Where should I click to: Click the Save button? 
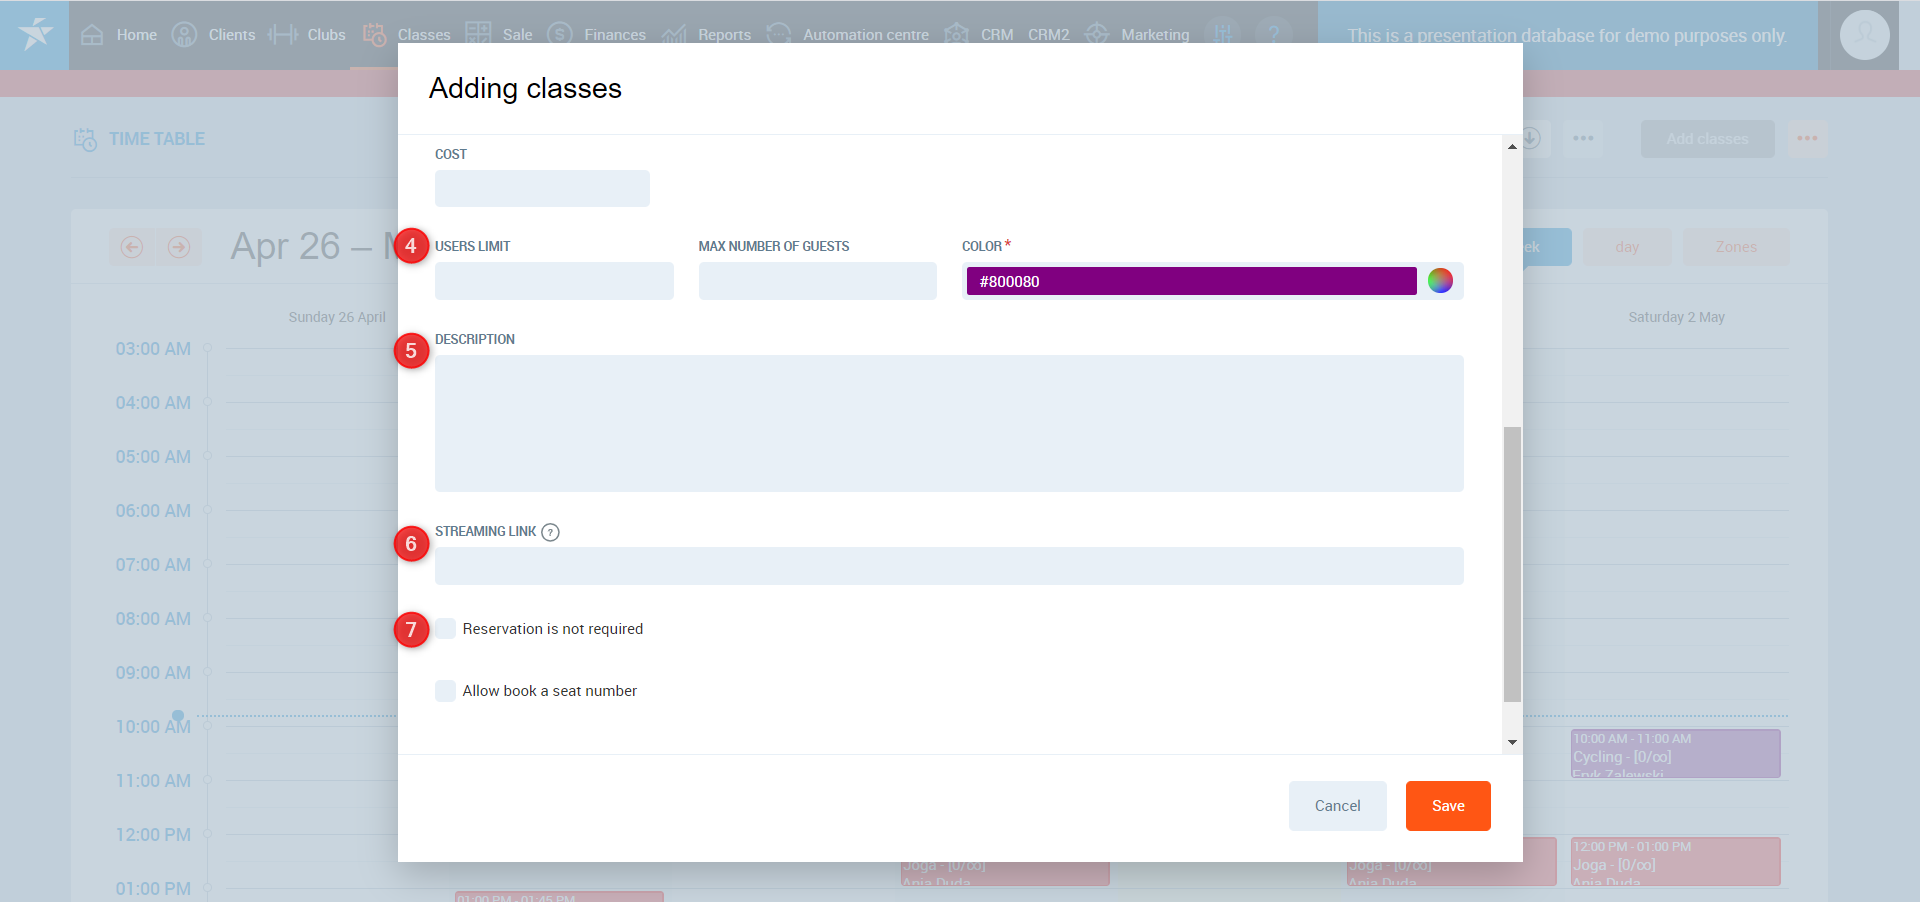pos(1447,806)
